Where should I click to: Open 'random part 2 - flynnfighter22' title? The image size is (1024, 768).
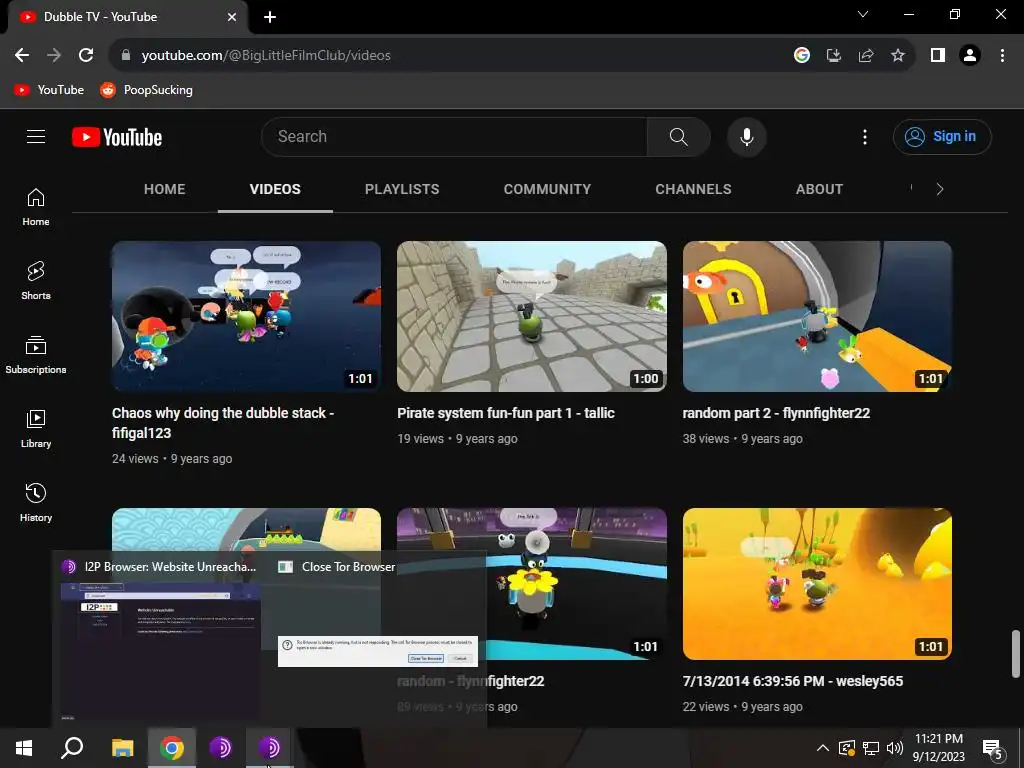pyautogui.click(x=776, y=413)
